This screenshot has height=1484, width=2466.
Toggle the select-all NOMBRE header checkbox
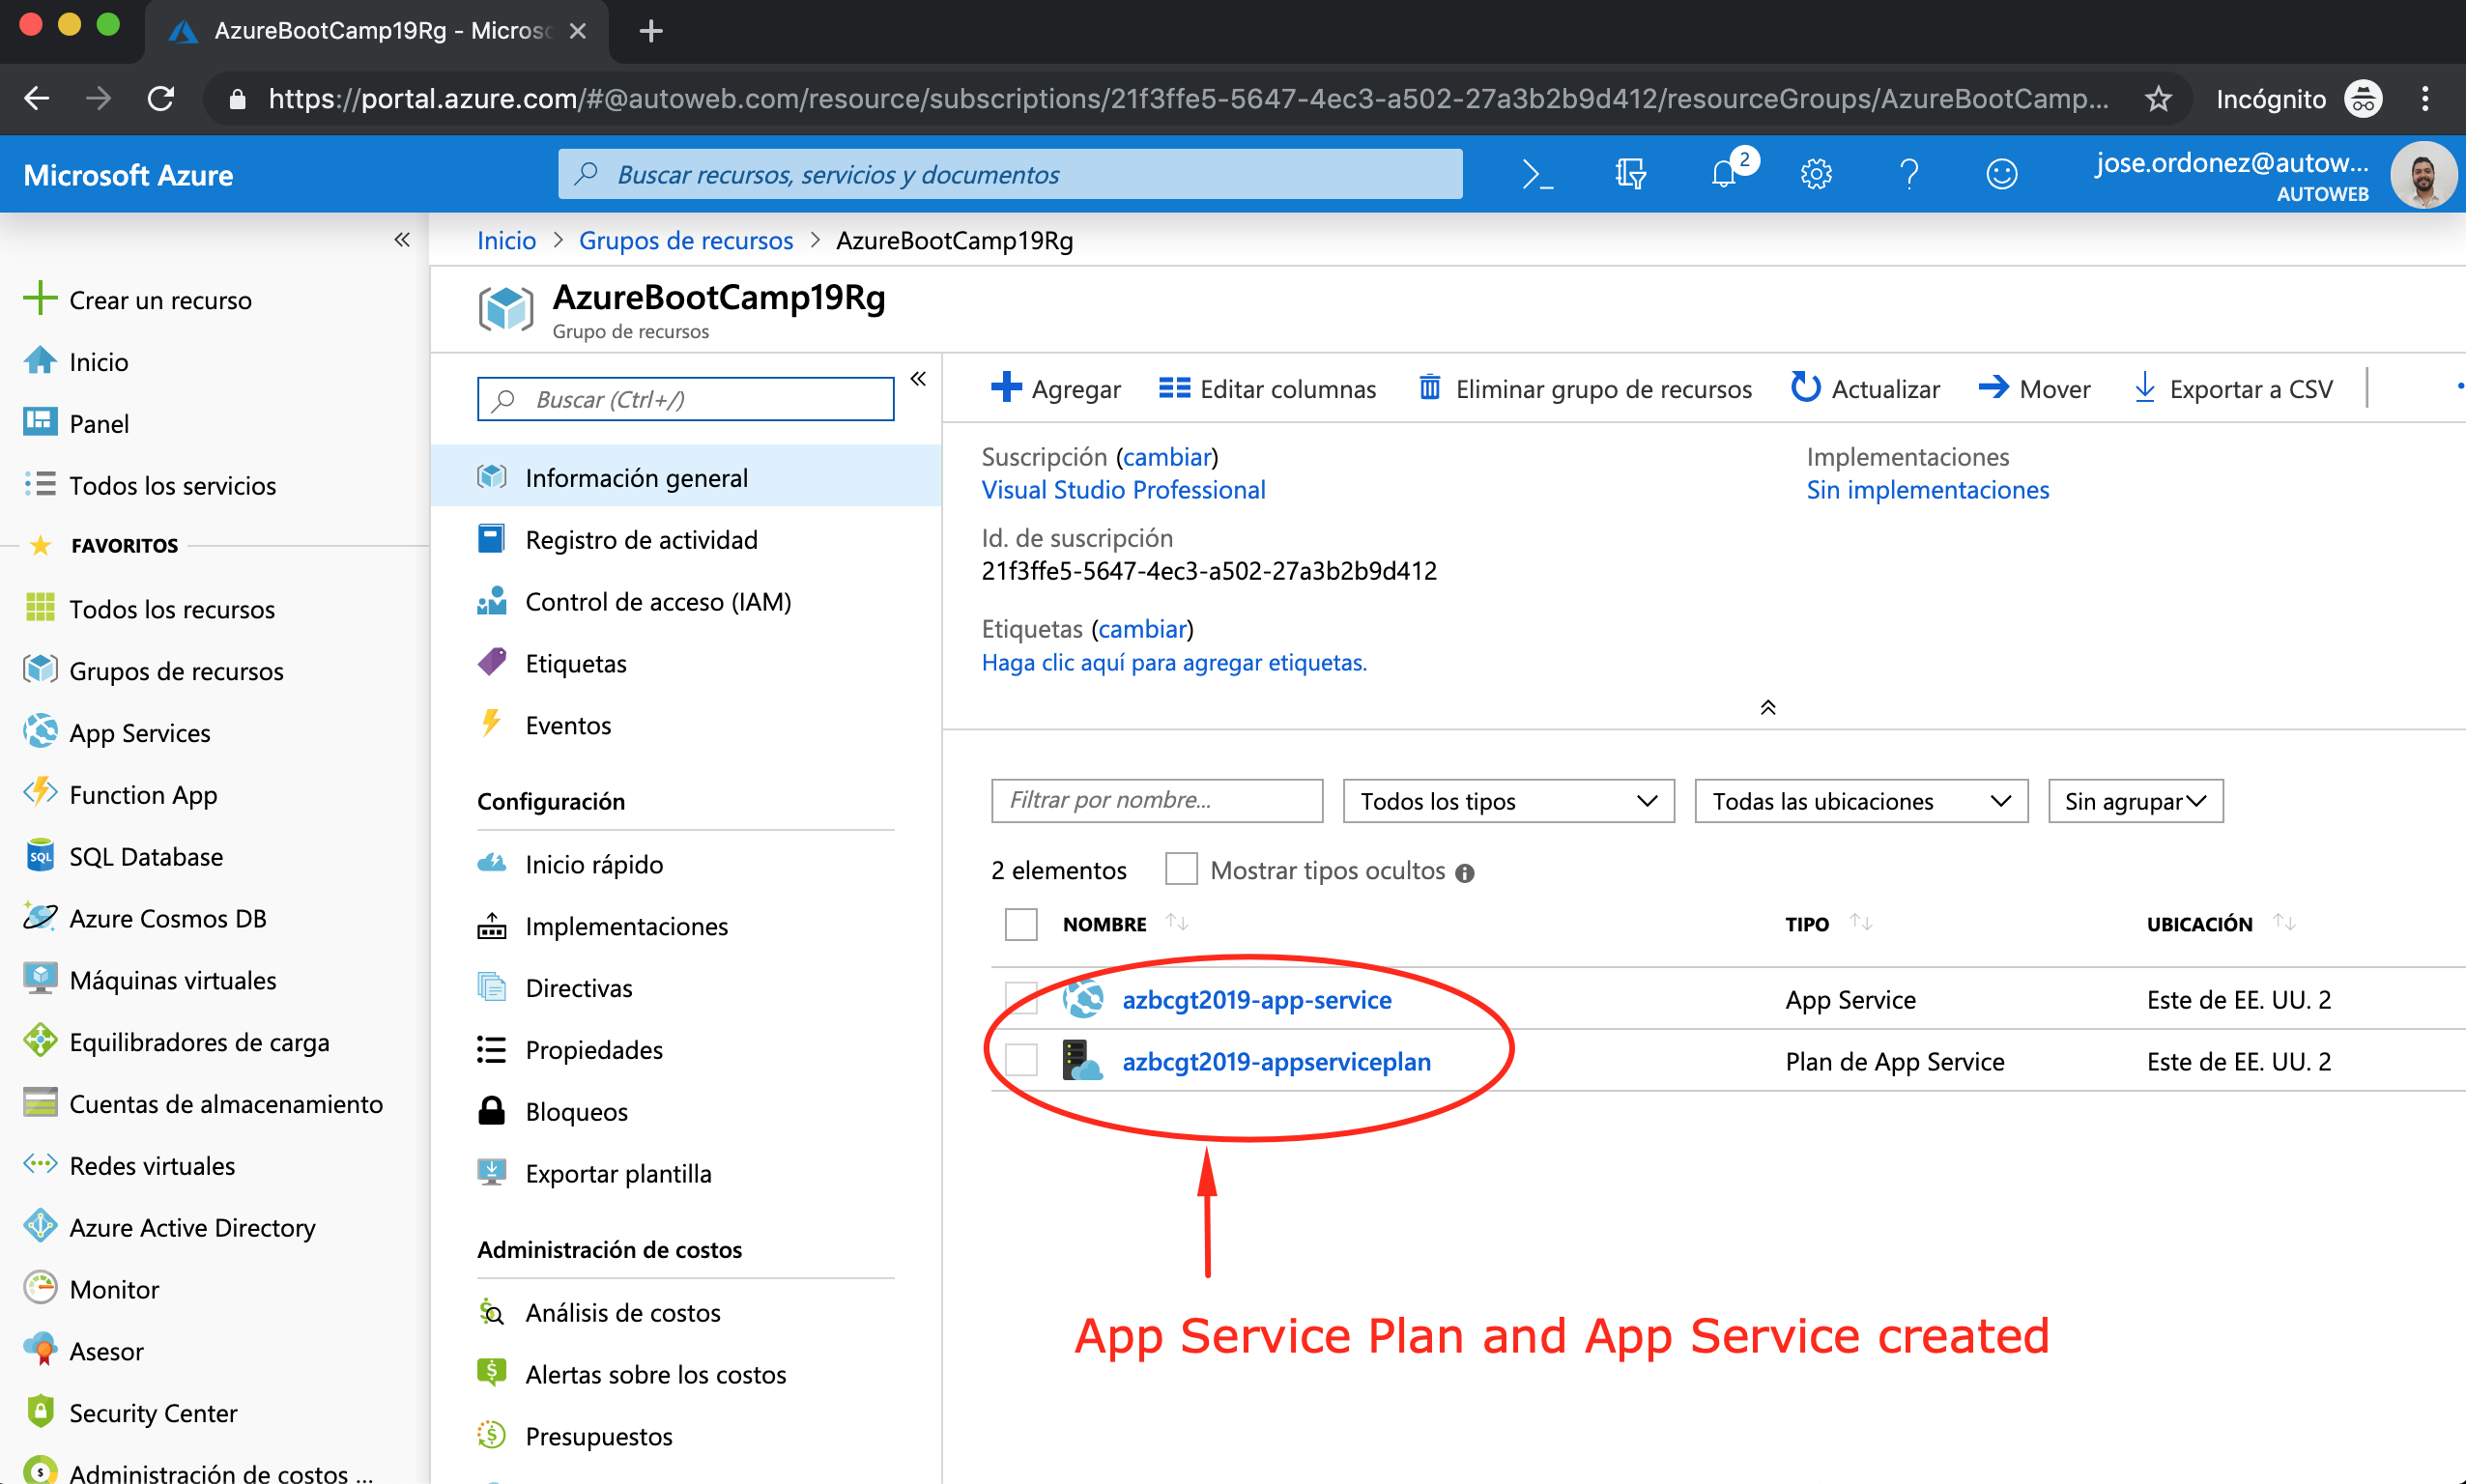click(x=1021, y=923)
